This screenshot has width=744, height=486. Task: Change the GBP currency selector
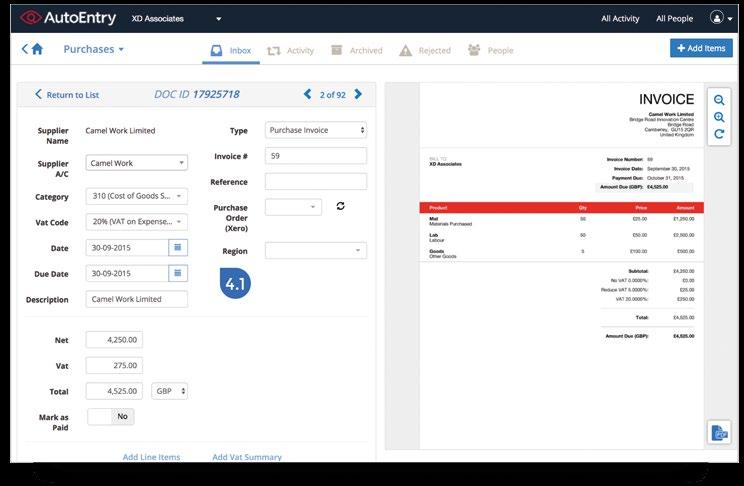[169, 391]
